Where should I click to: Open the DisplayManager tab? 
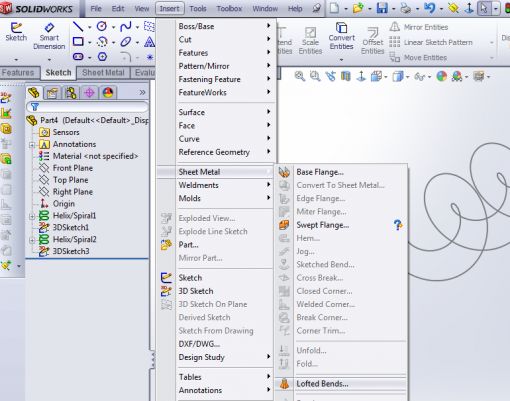coord(108,93)
